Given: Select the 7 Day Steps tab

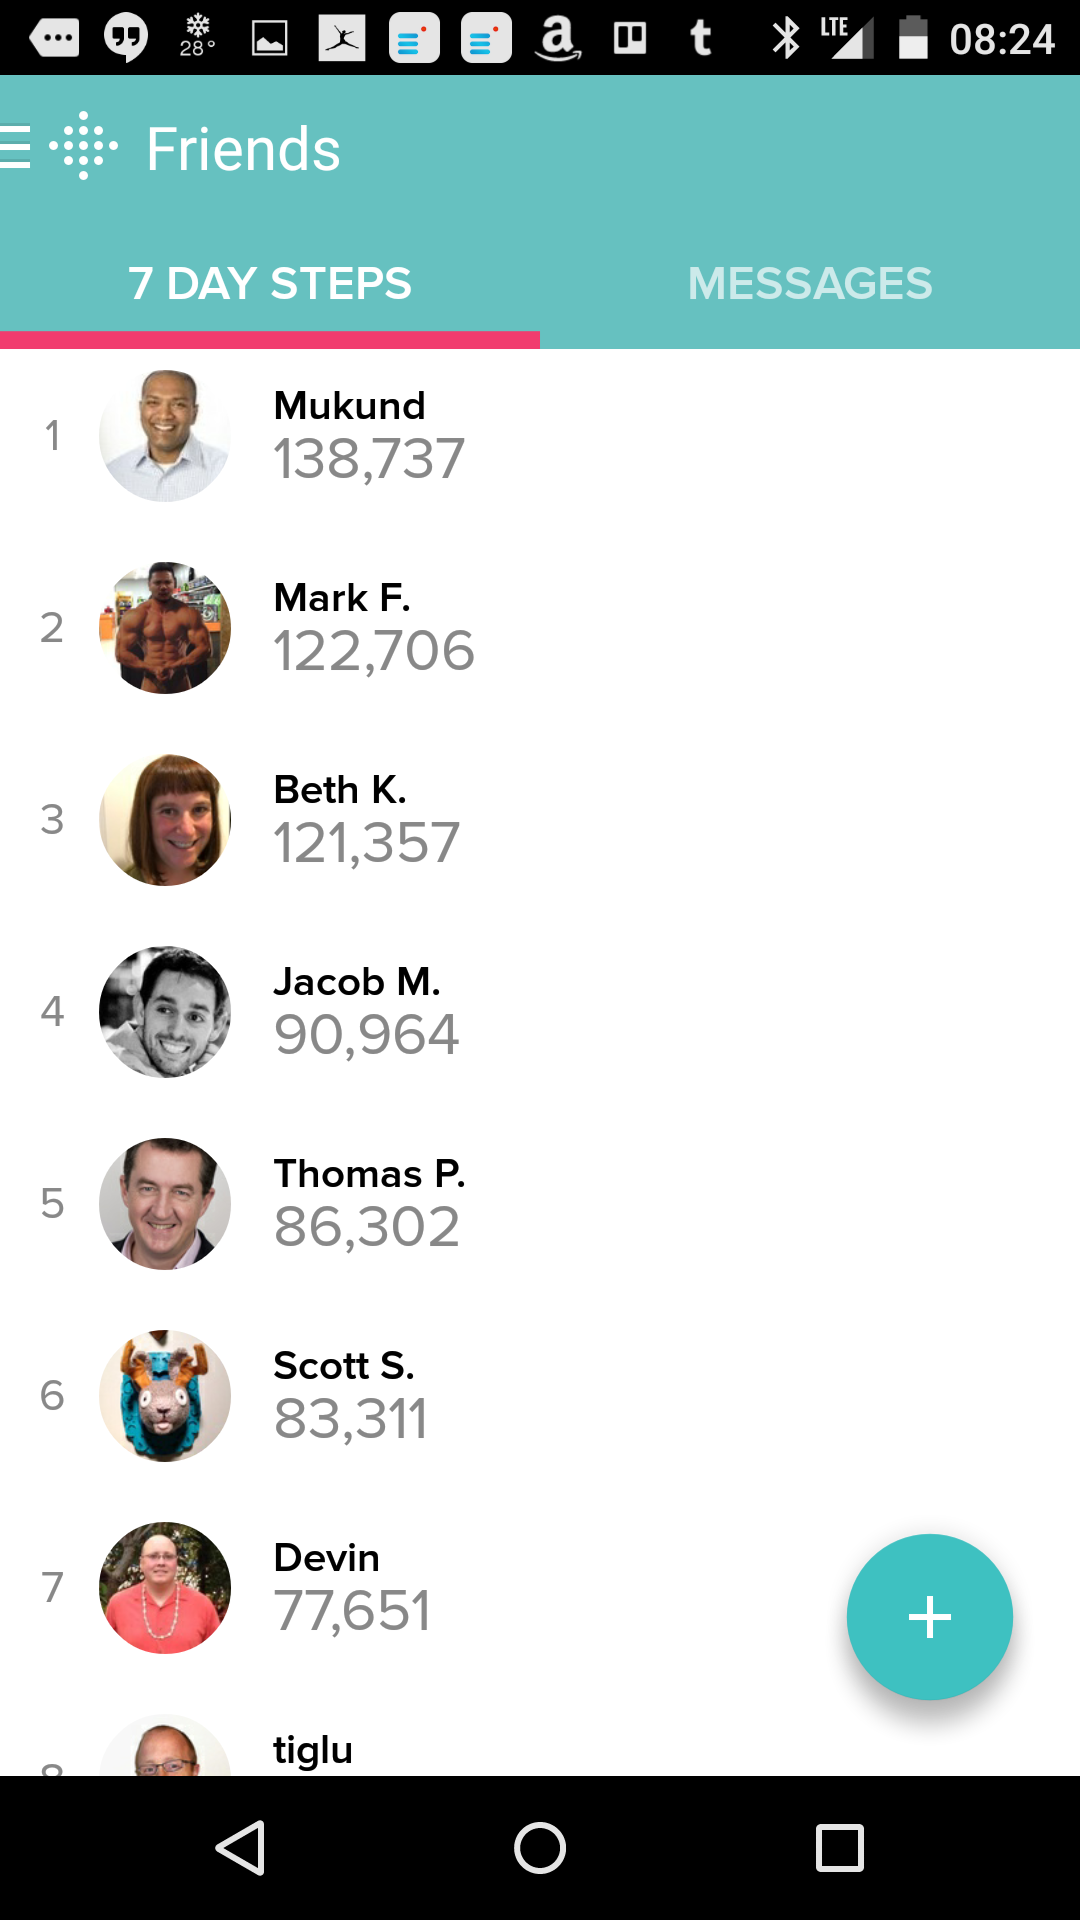Looking at the screenshot, I should coord(270,284).
